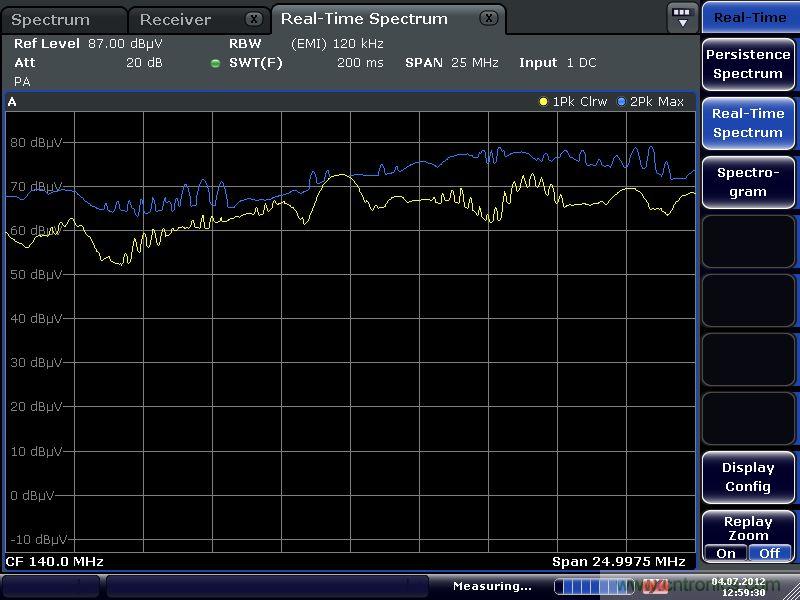Click the green SWT(F) status indicator
This screenshot has height=600, width=800.
(215, 63)
